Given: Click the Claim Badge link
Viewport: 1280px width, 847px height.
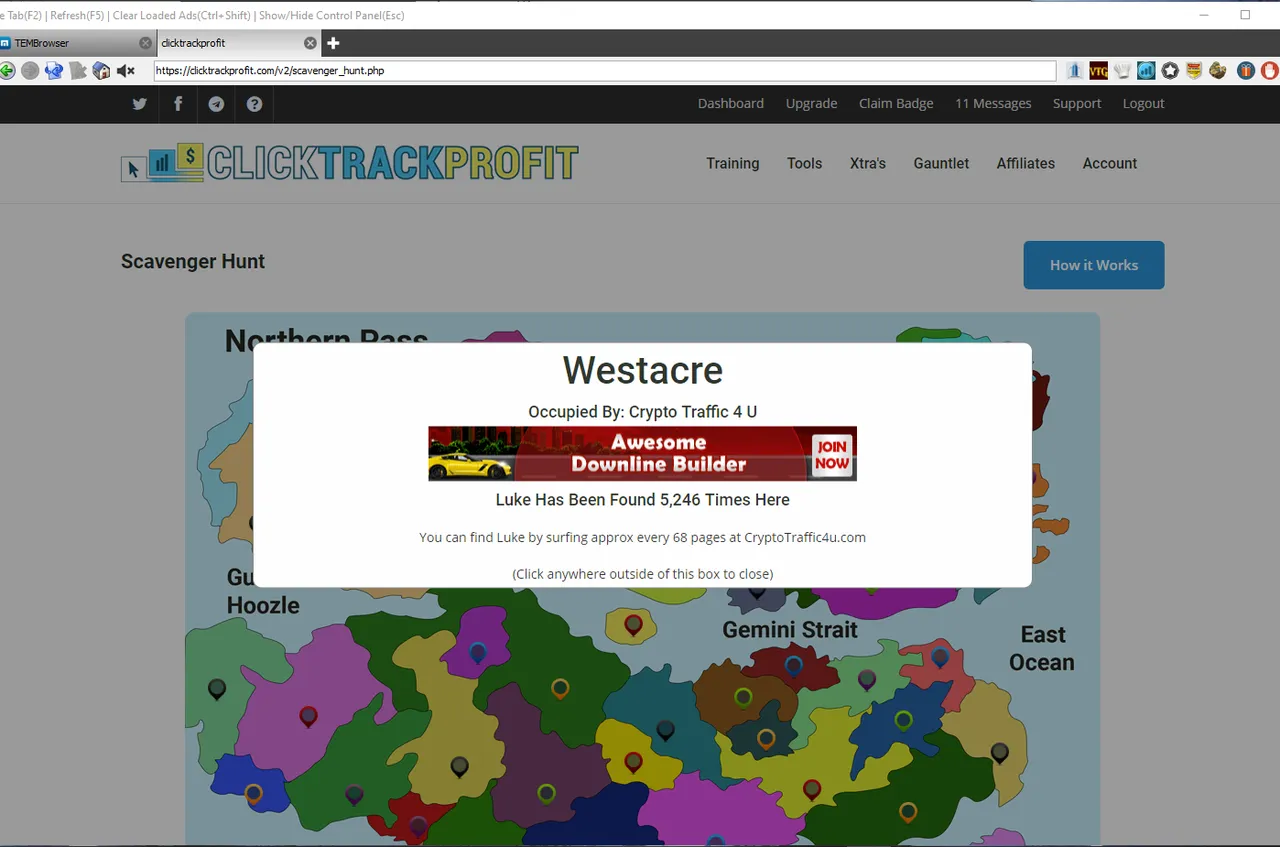Looking at the screenshot, I should coord(896,104).
